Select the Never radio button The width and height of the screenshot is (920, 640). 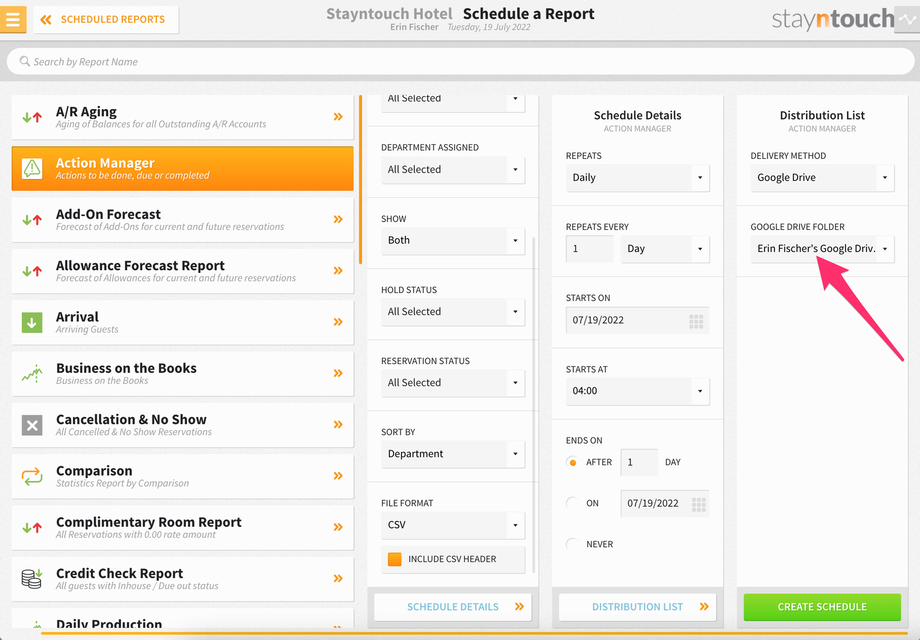point(573,544)
